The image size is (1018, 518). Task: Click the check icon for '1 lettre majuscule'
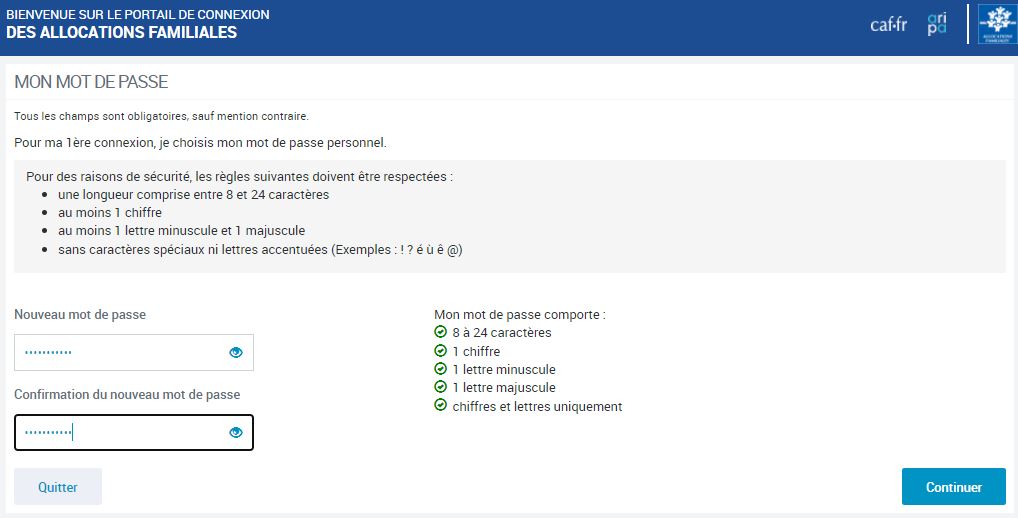(x=440, y=387)
